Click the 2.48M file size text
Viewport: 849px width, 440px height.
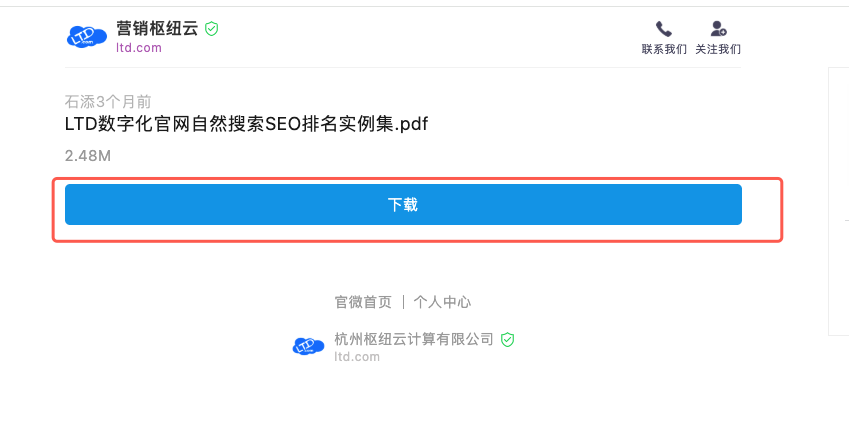pos(87,156)
